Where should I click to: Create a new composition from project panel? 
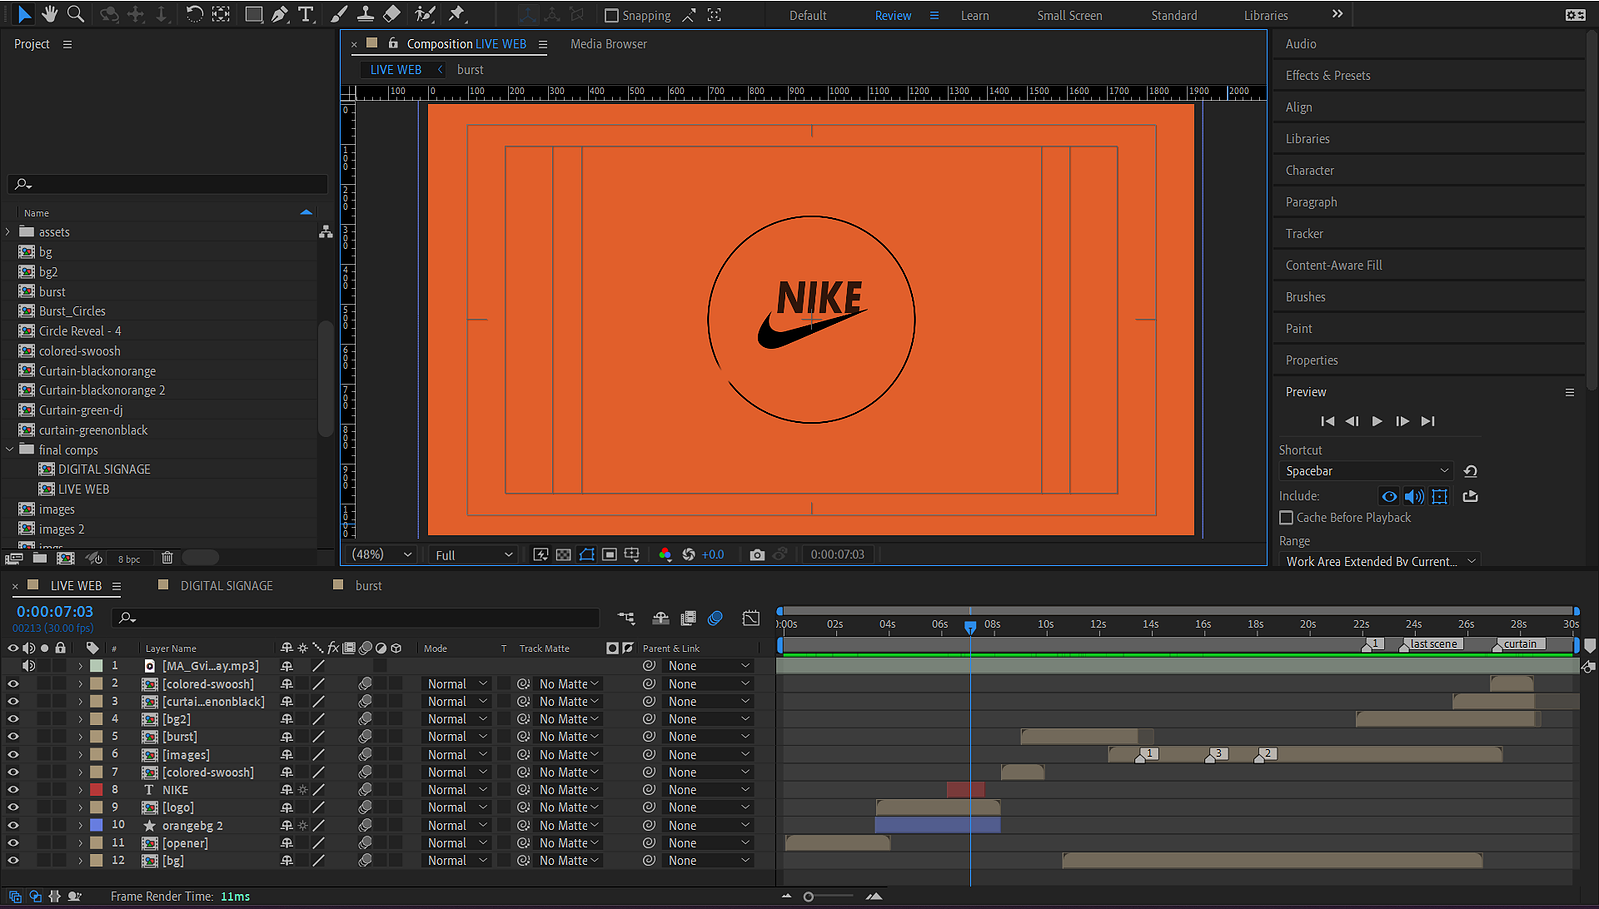(66, 558)
